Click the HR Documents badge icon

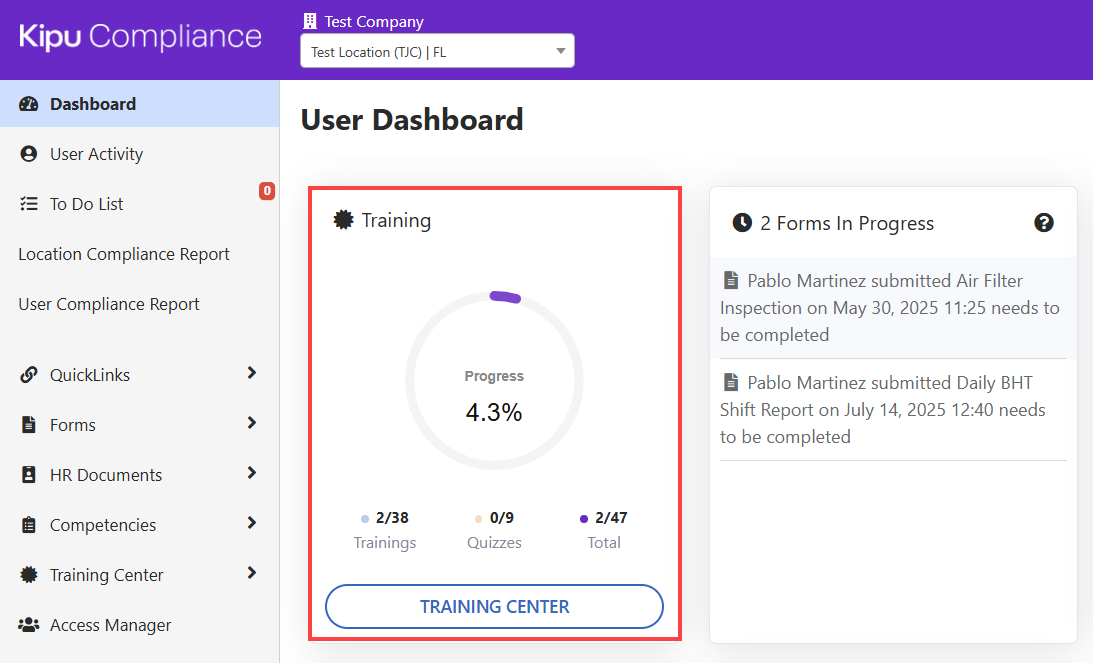[29, 475]
